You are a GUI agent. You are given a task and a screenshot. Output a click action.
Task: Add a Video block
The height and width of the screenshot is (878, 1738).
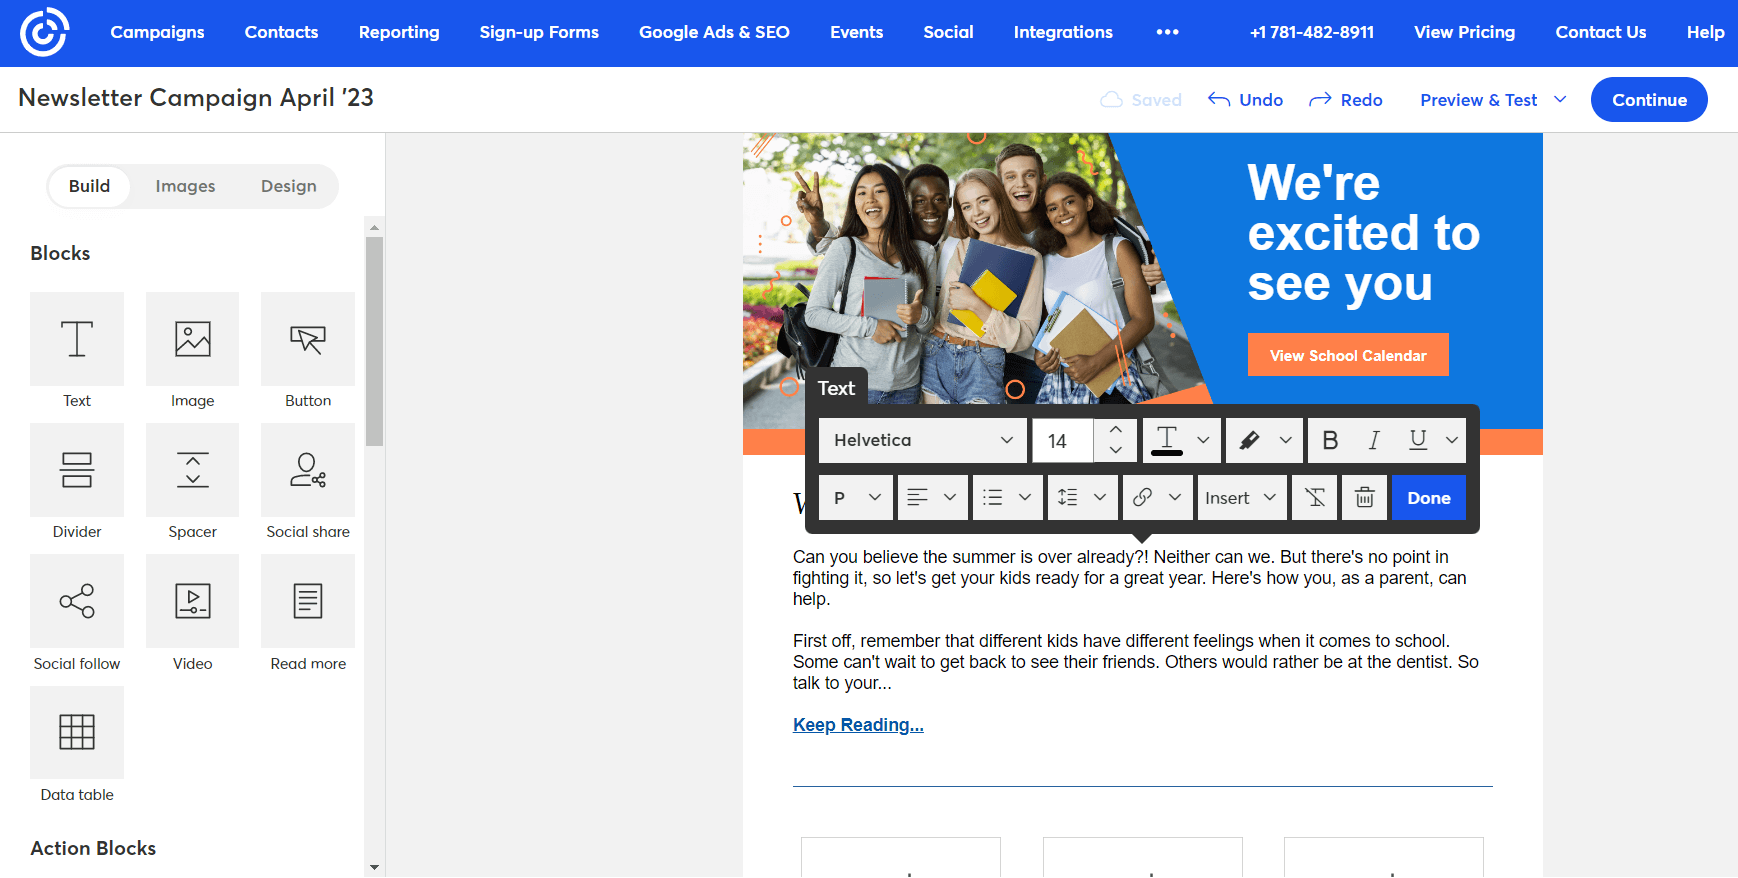point(192,601)
